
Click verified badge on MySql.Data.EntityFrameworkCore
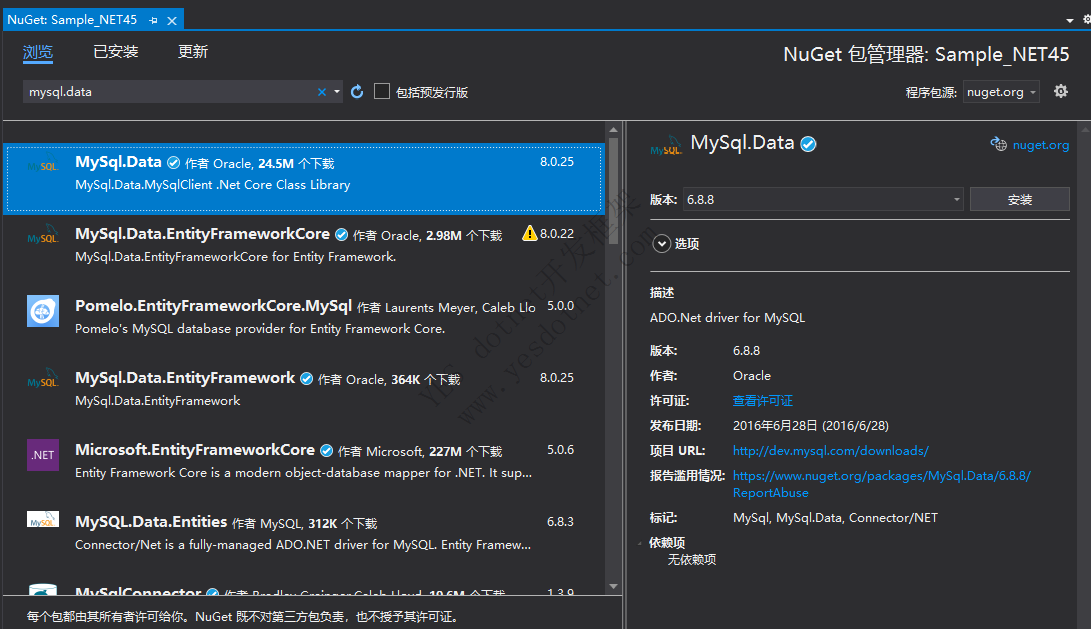(342, 234)
